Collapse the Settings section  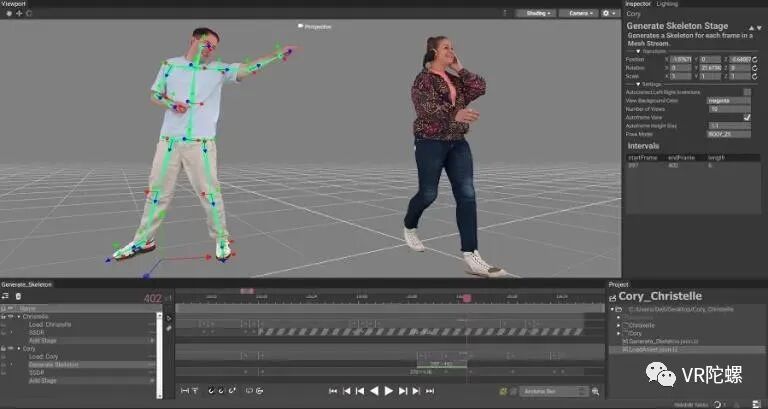[x=638, y=84]
